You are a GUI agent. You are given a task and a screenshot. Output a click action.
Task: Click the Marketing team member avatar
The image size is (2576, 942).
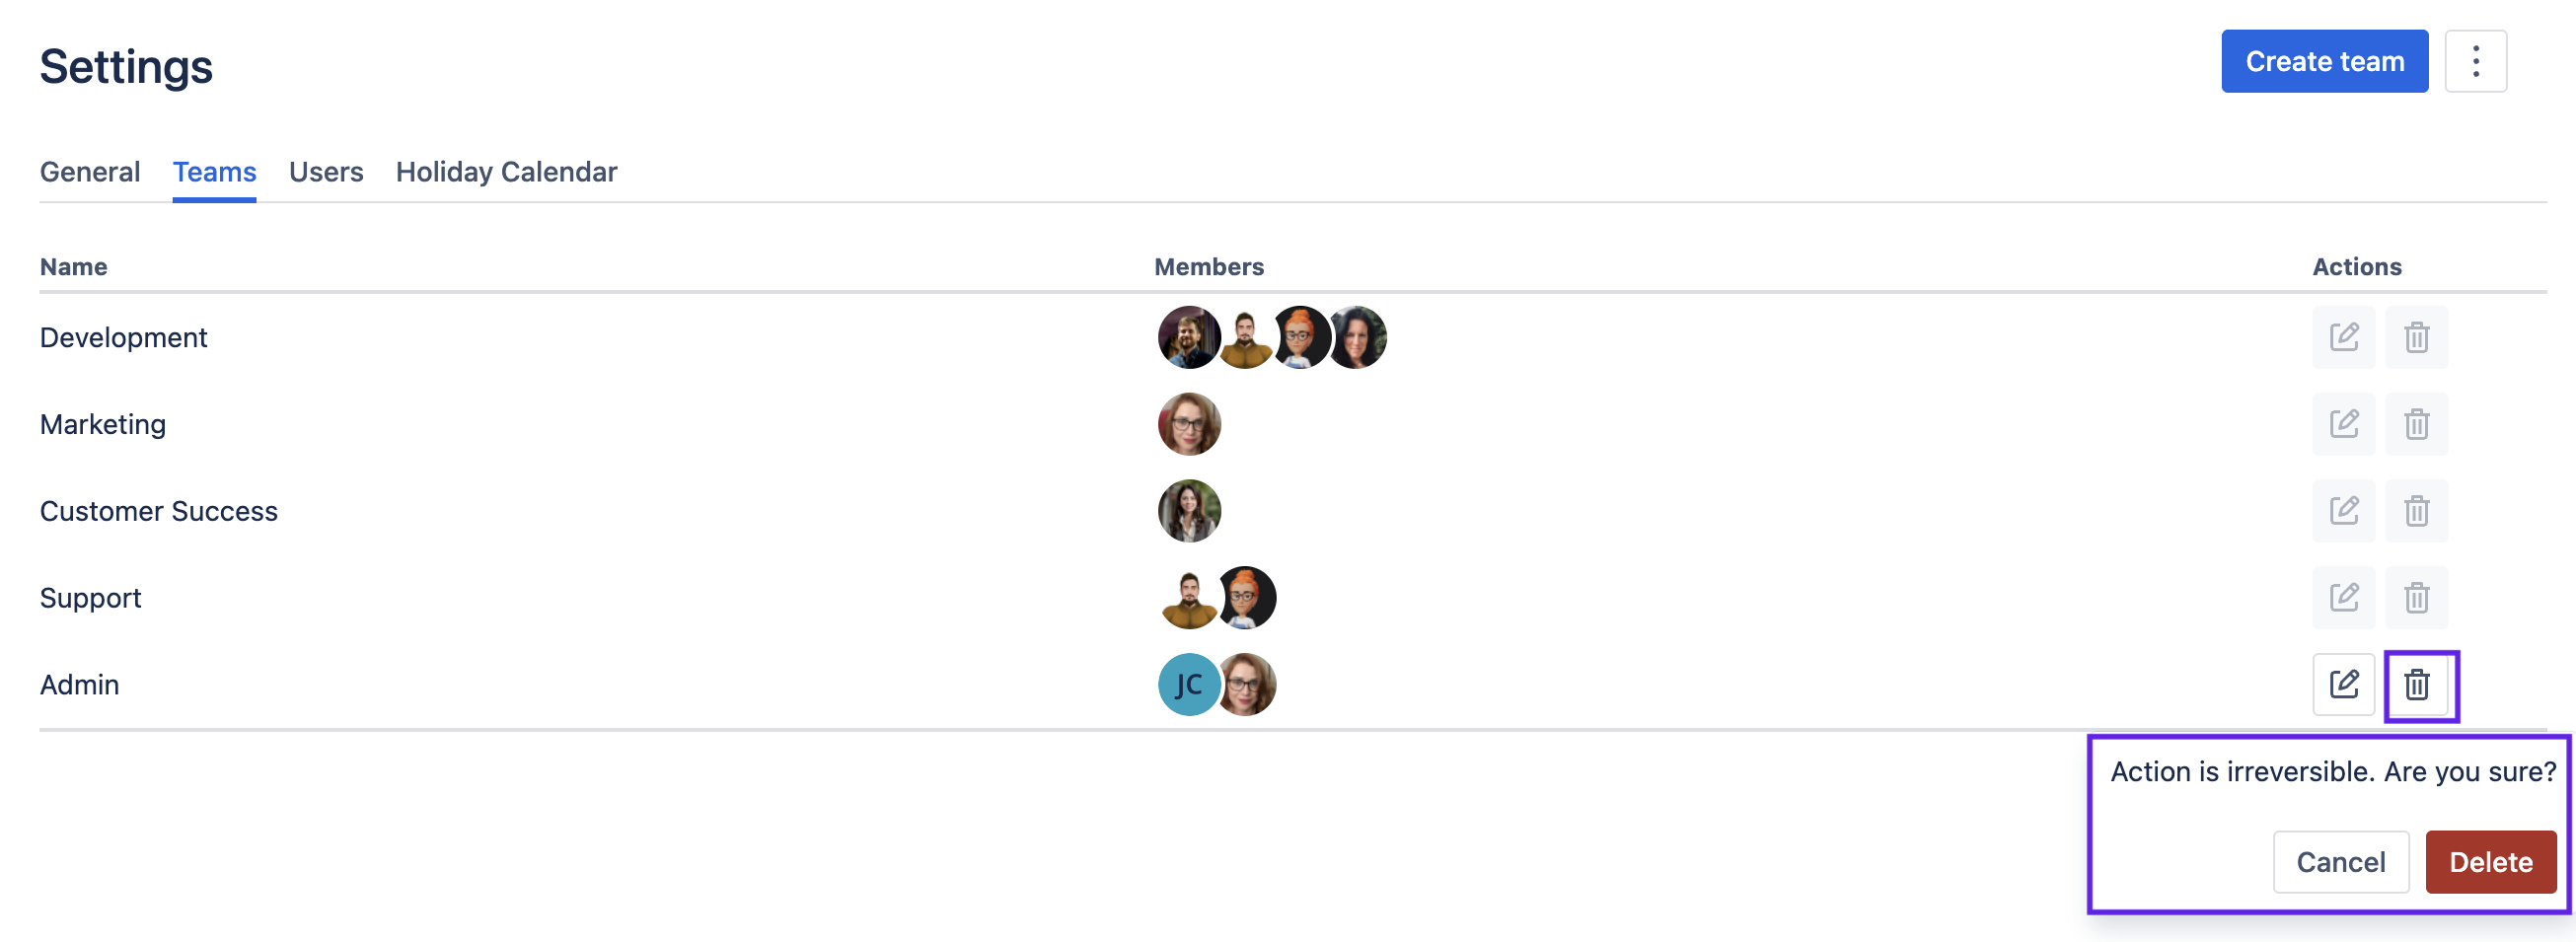click(1189, 424)
